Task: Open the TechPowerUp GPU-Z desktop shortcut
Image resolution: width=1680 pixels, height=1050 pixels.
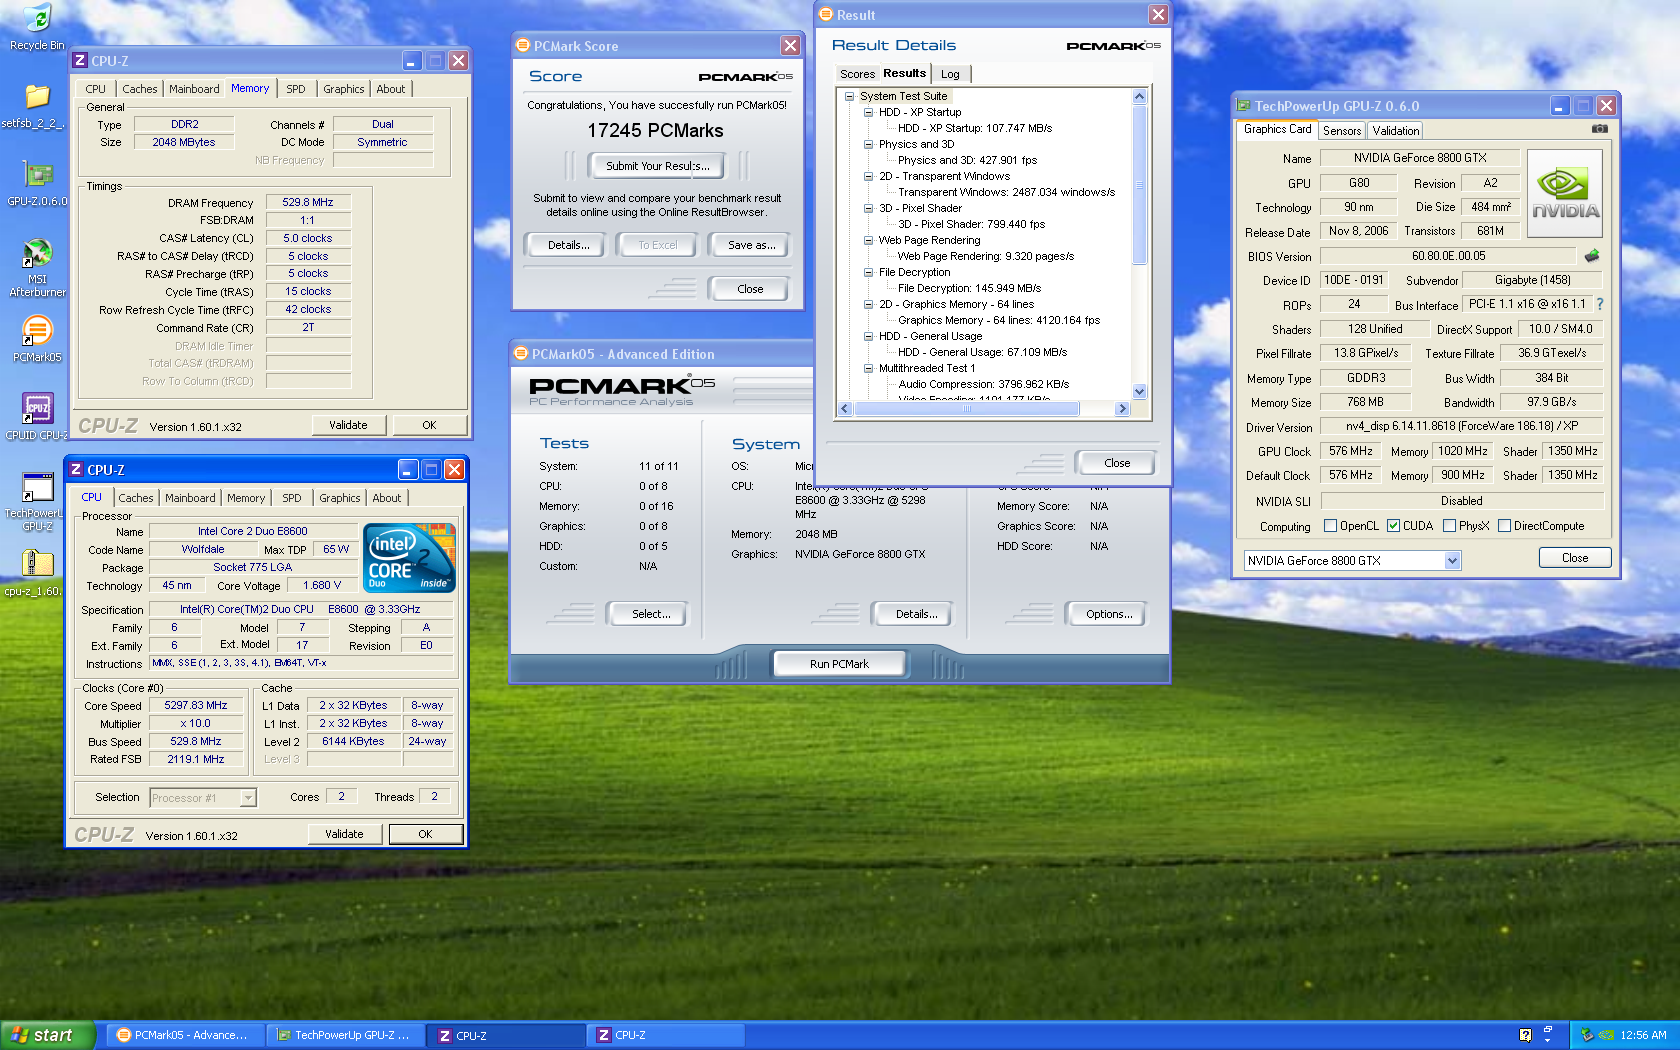Action: click(x=37, y=487)
